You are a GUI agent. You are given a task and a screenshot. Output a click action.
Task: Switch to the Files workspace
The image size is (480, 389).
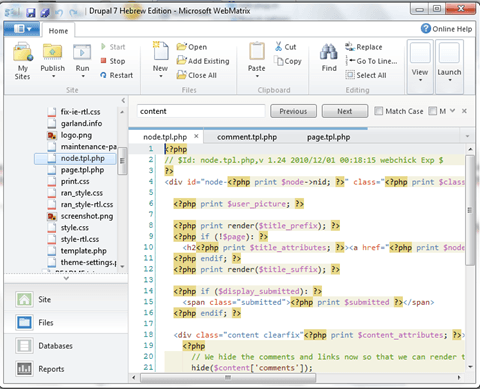click(x=66, y=322)
